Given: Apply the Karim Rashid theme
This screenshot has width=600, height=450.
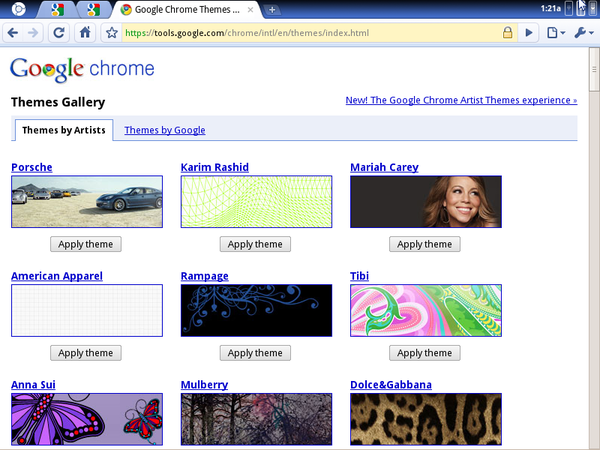Looking at the screenshot, I should (255, 244).
